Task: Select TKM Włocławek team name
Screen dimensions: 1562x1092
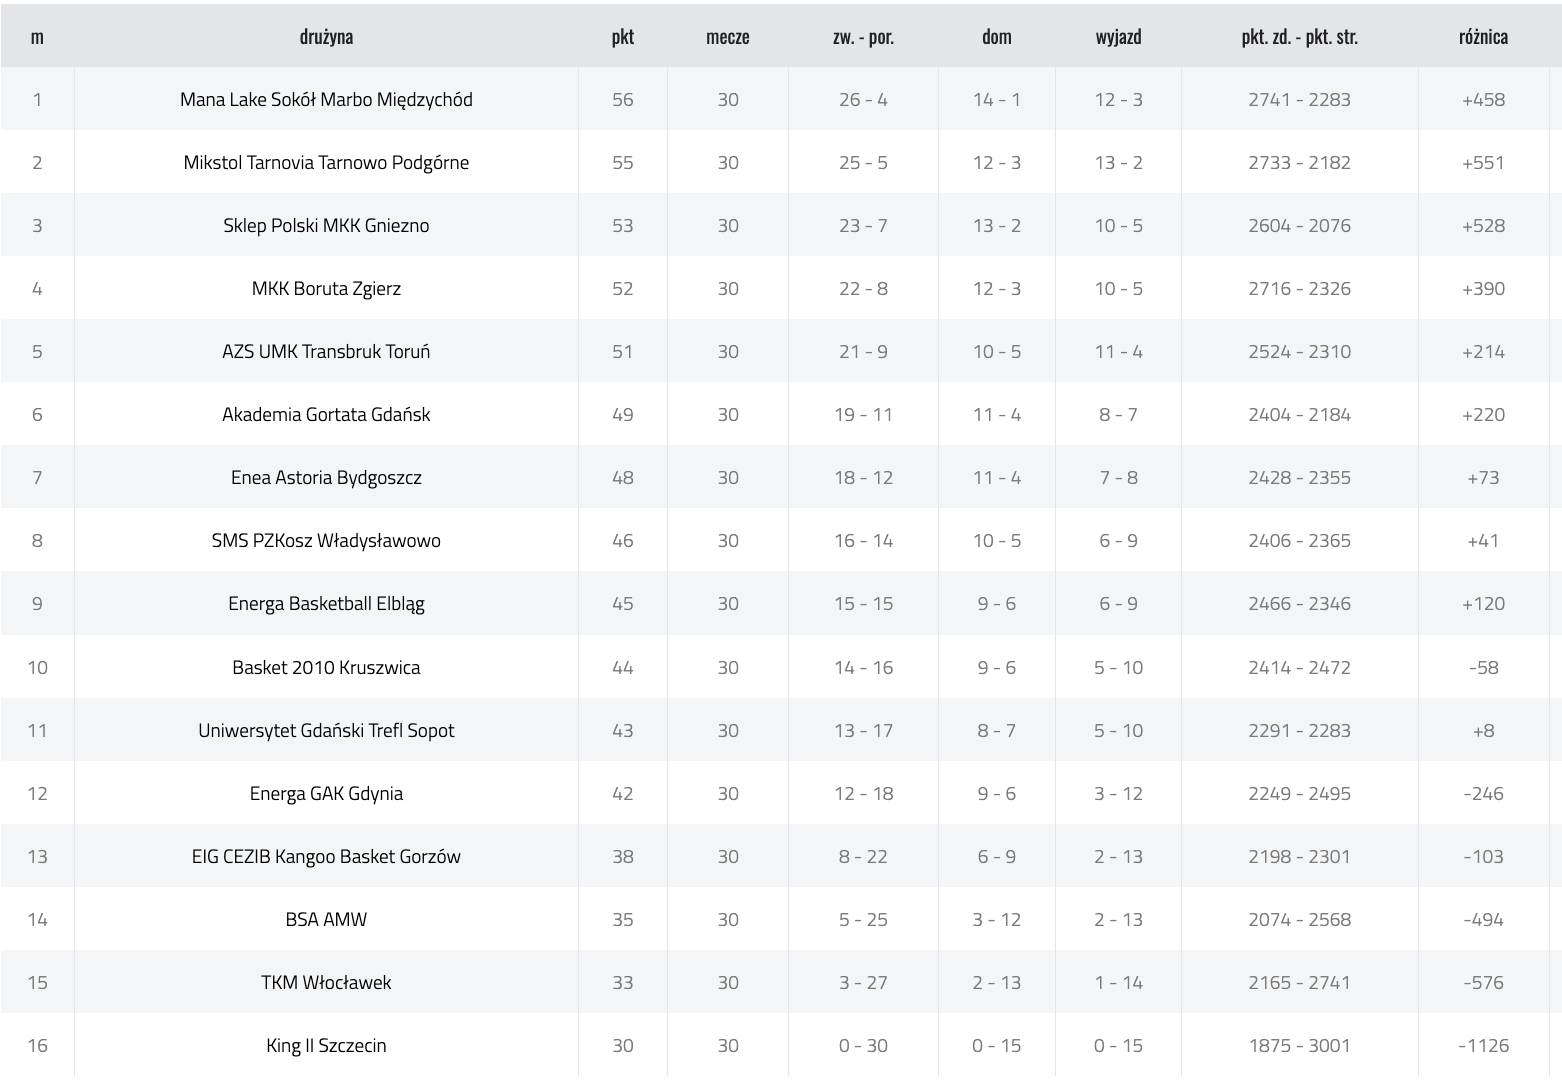Action: point(326,983)
